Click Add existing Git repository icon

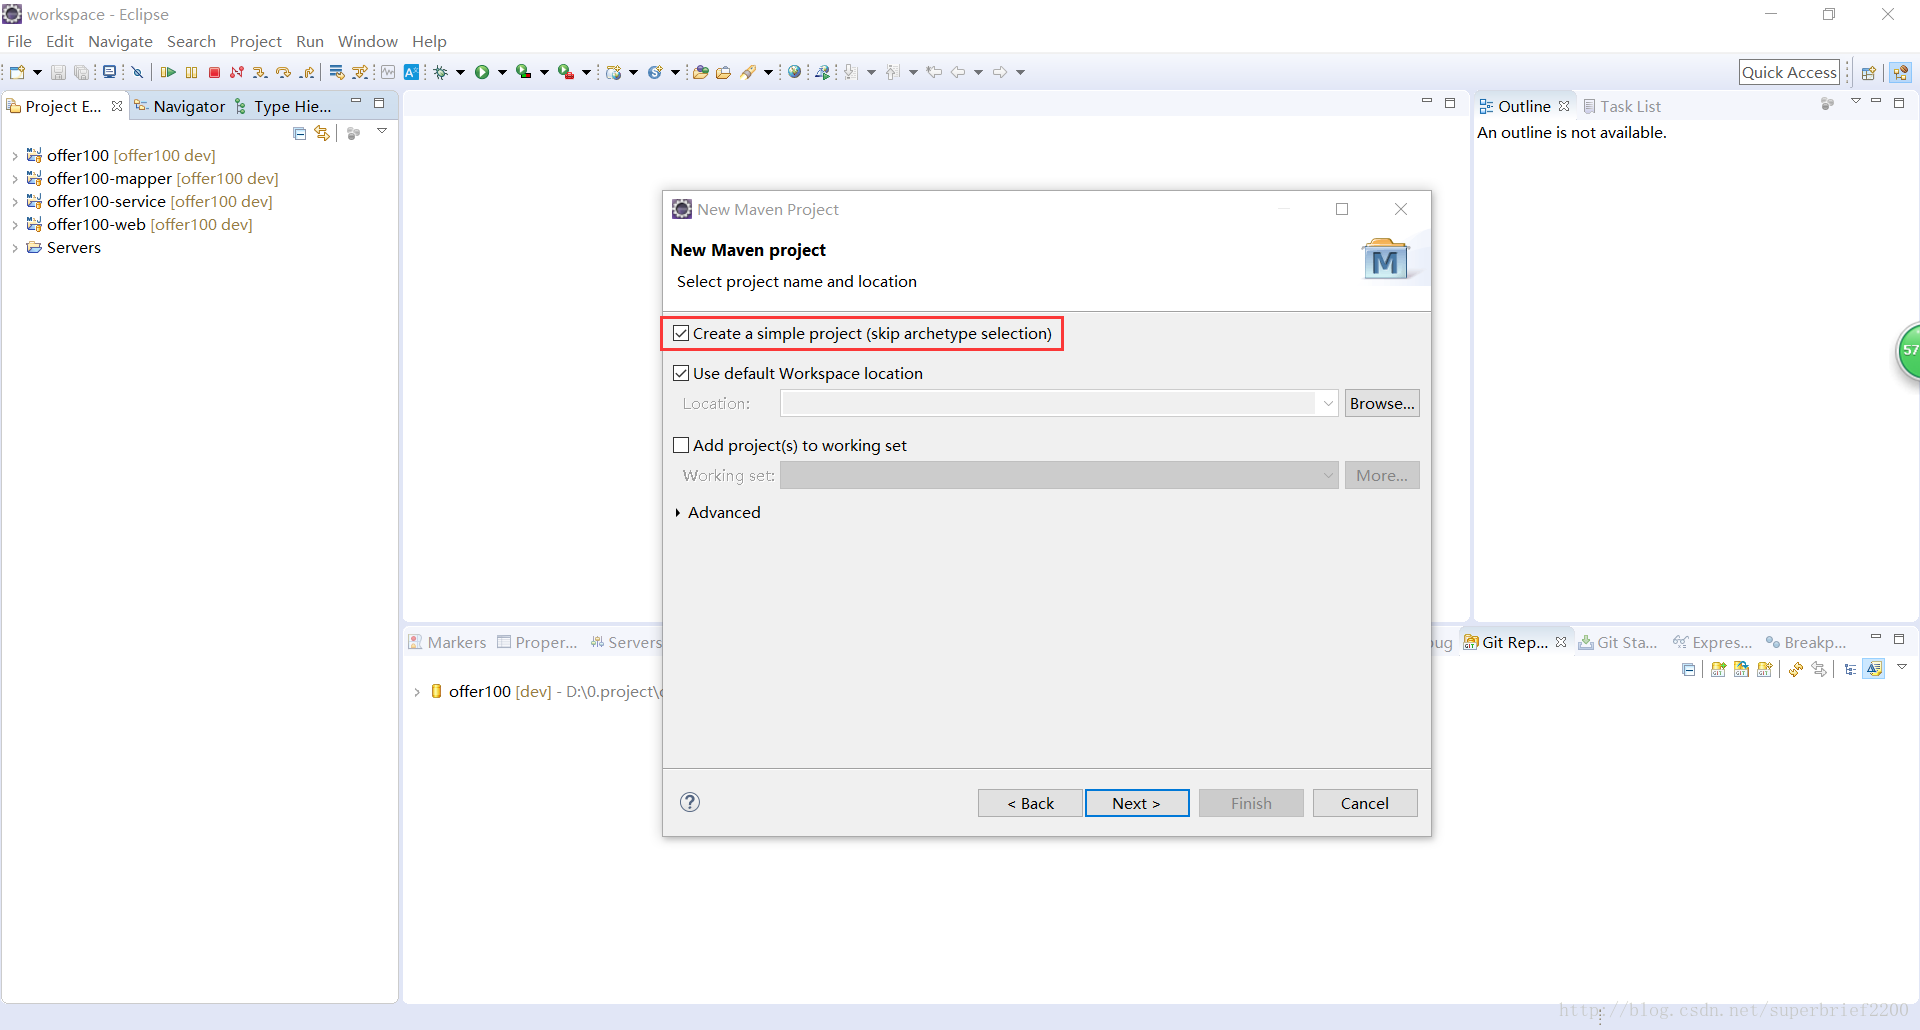(x=1718, y=669)
